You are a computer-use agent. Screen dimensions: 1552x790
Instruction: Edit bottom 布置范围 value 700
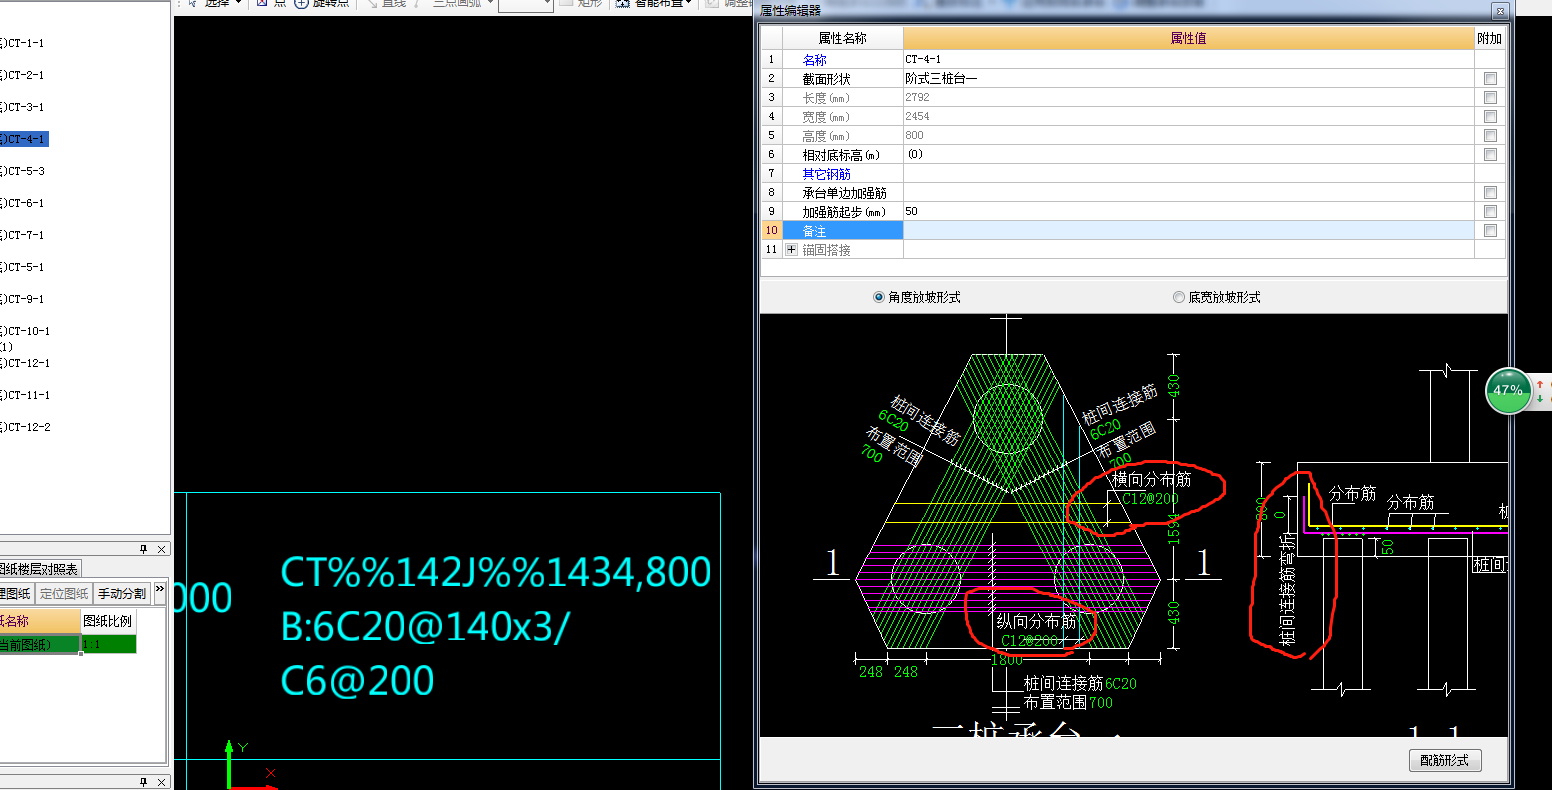1100,702
